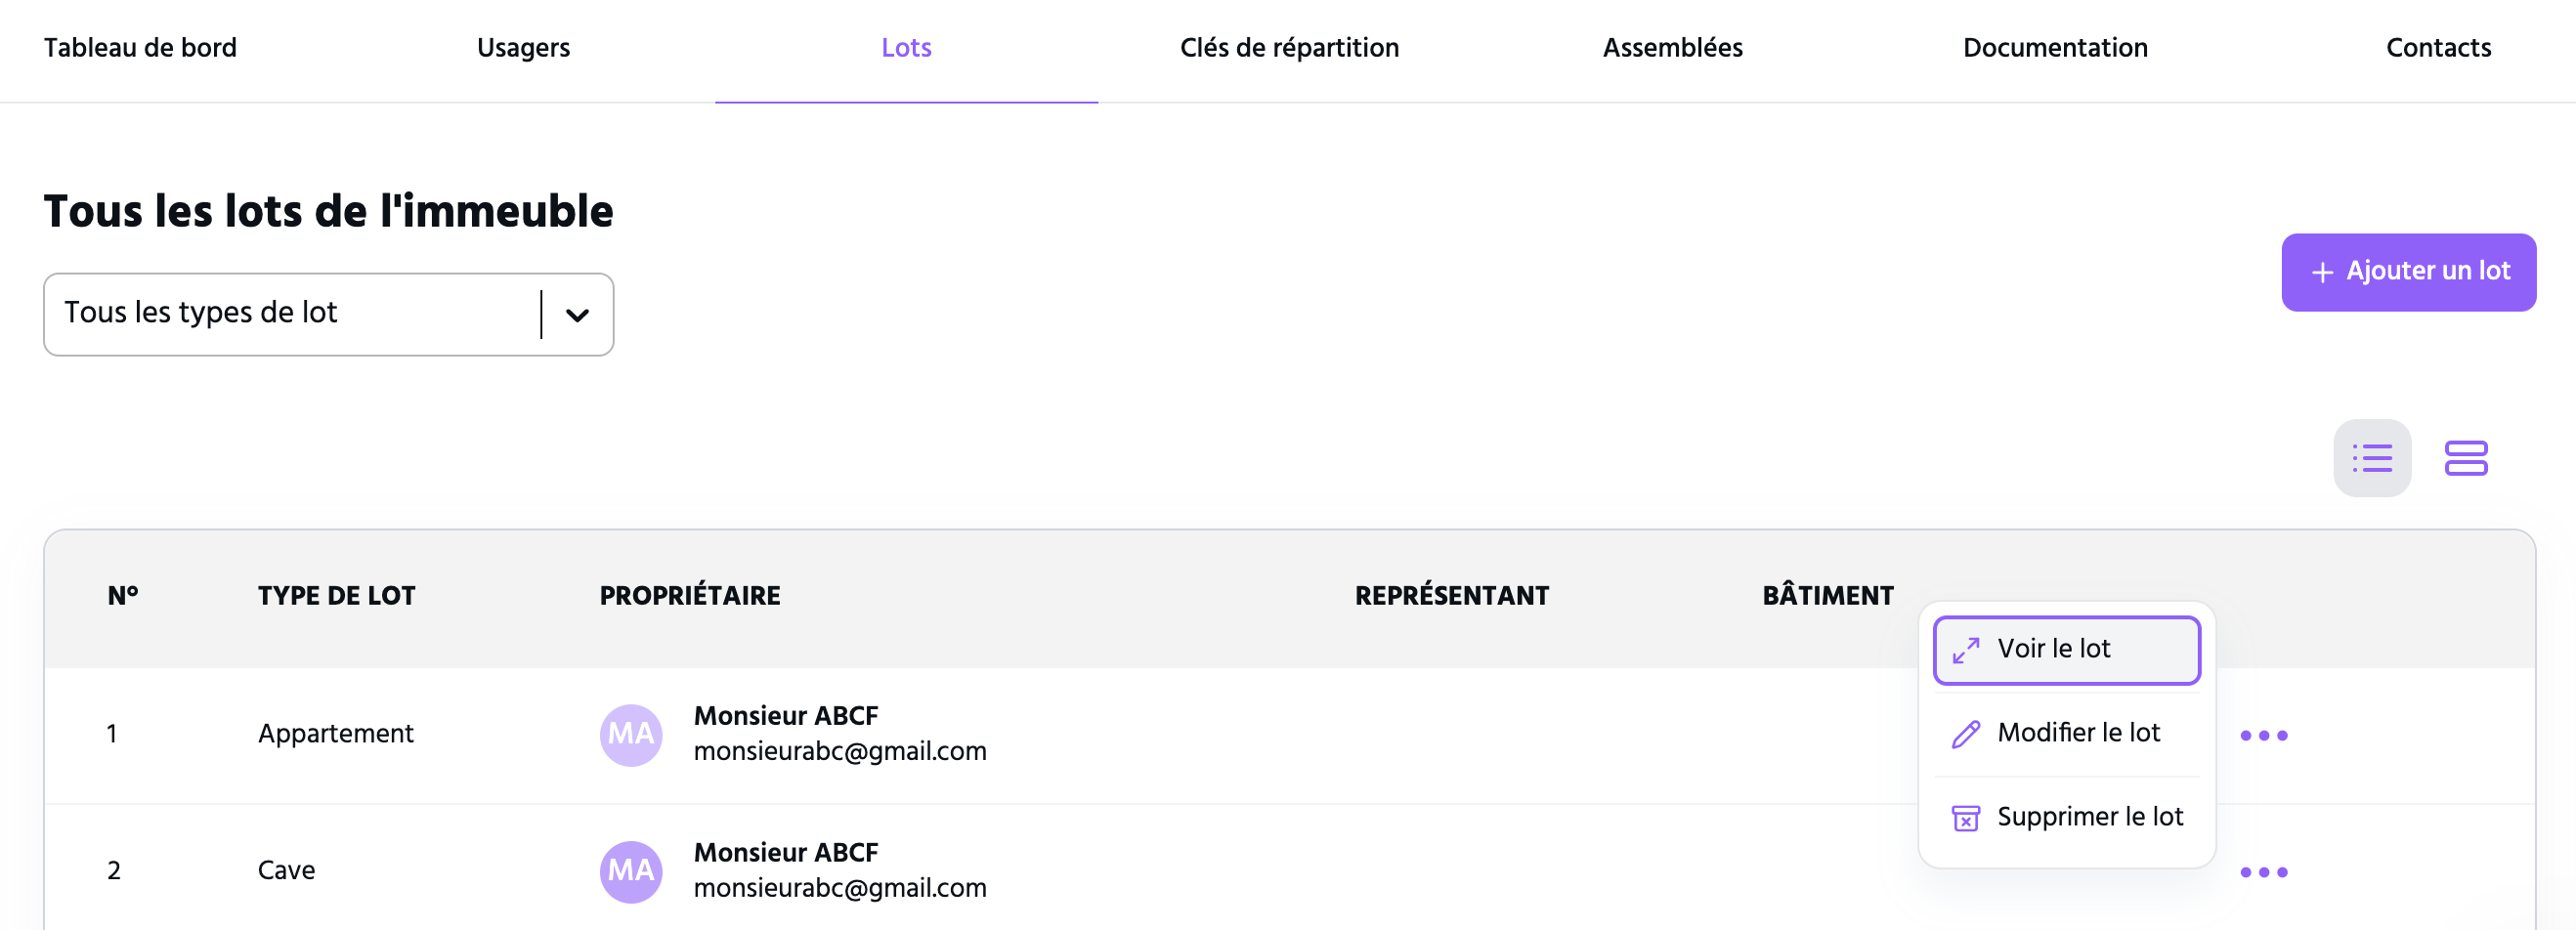Open three-dot menu for lot 1

pyautogui.click(x=2263, y=735)
